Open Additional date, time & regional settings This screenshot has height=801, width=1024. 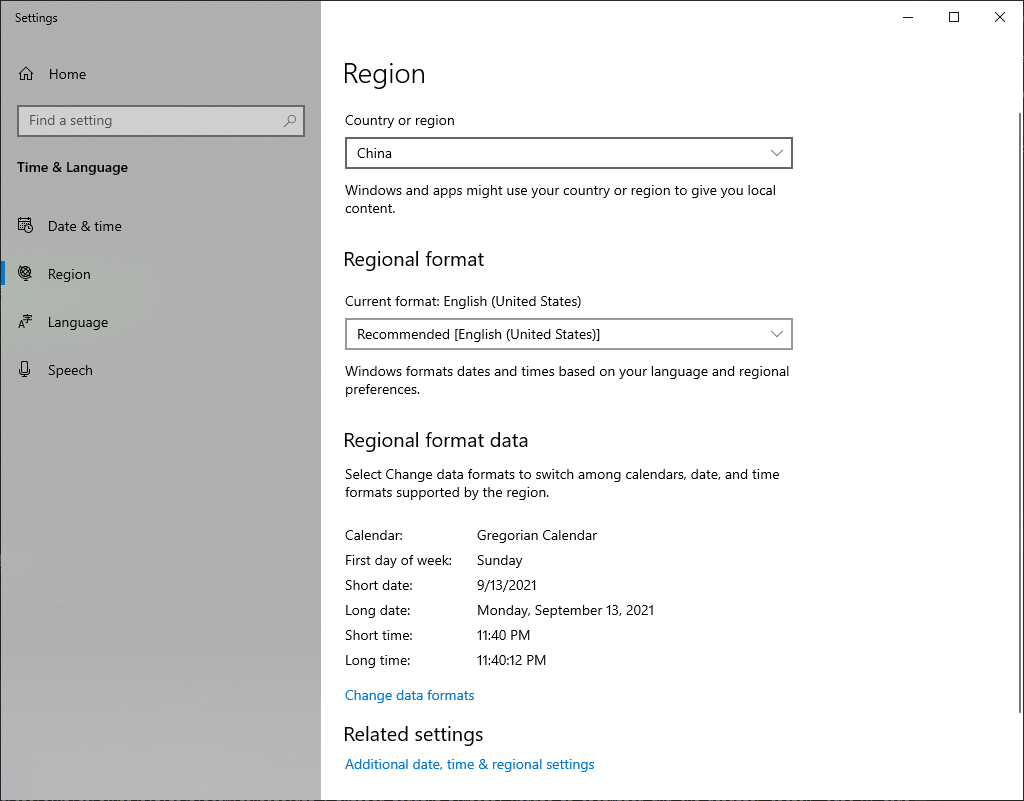pos(469,764)
